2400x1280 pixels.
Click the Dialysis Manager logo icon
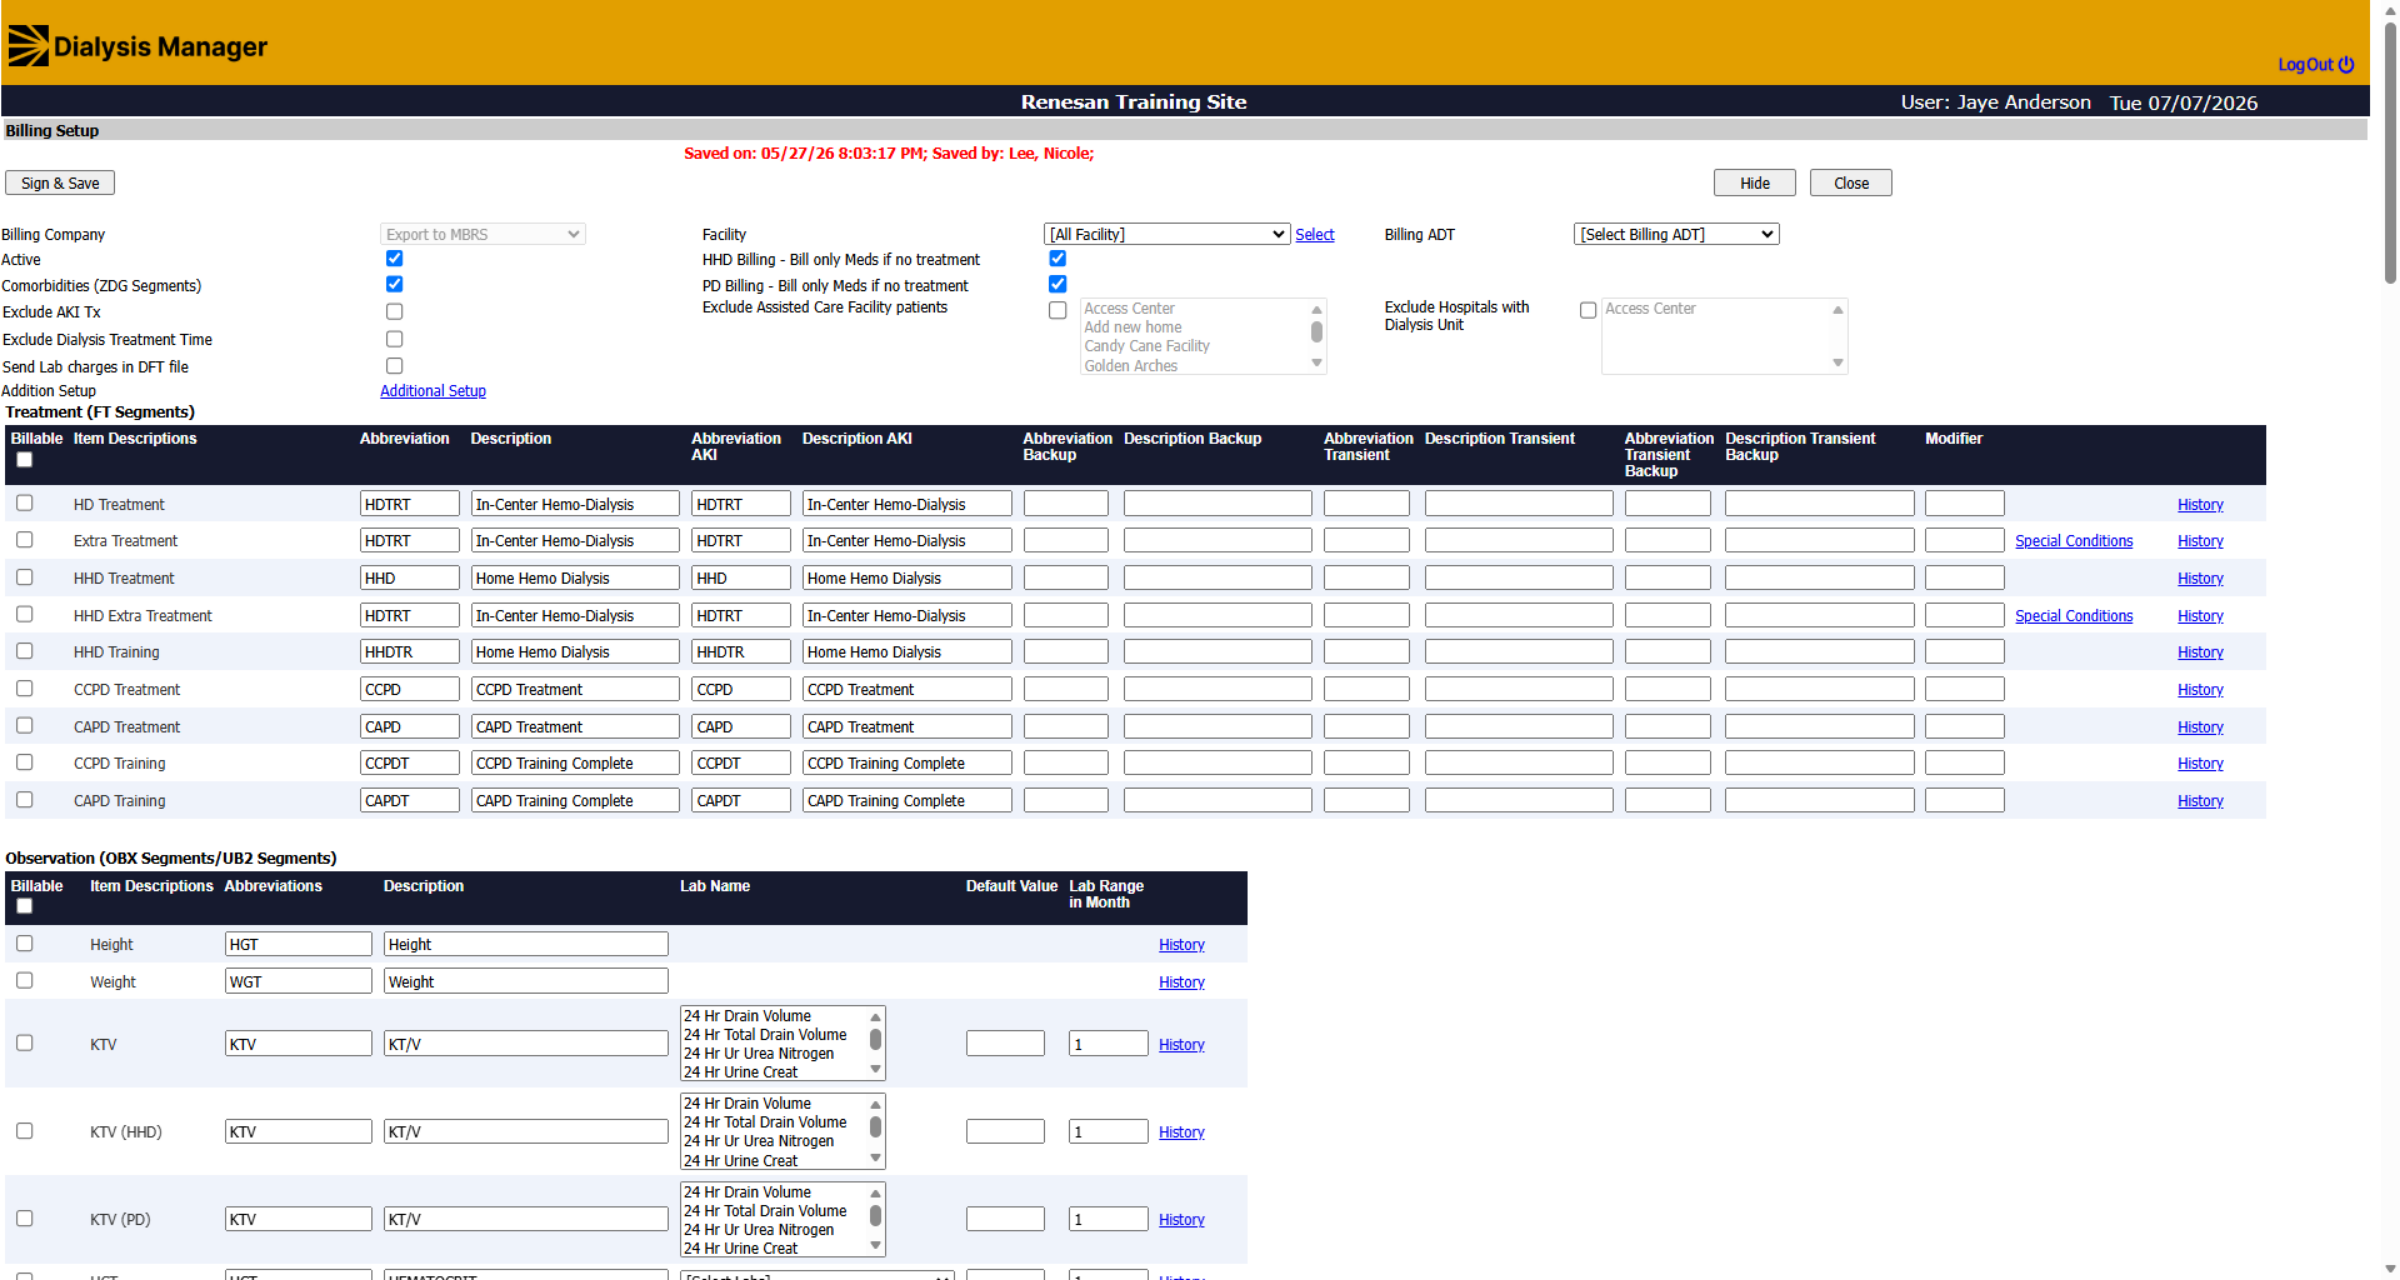coord(28,46)
